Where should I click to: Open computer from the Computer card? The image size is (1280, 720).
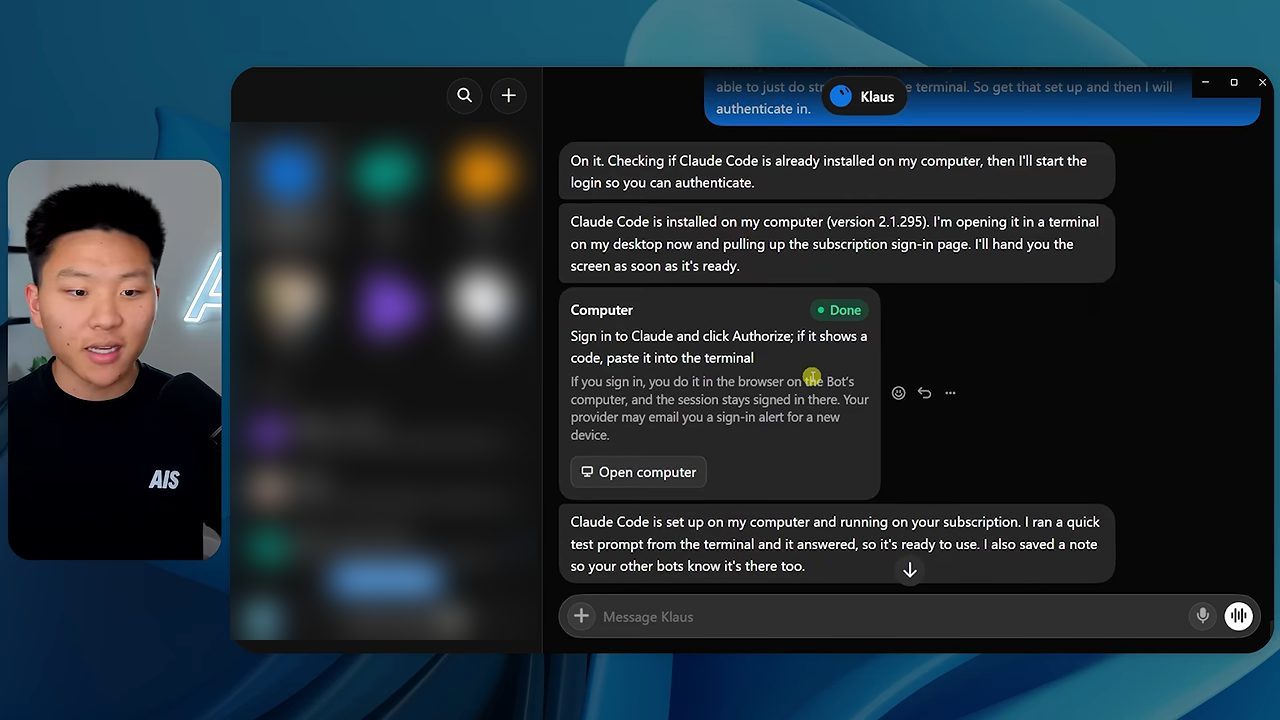pos(638,472)
